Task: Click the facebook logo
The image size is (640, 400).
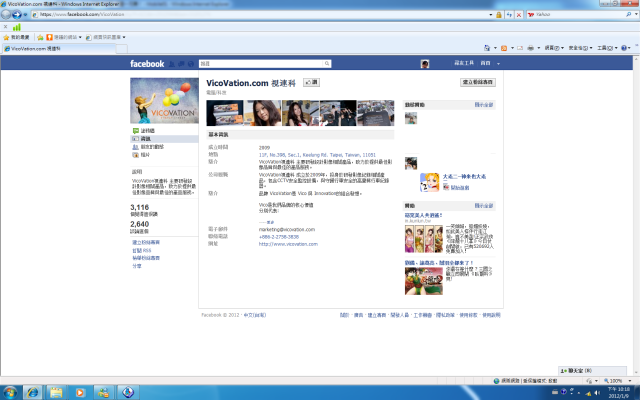Action: [x=147, y=64]
